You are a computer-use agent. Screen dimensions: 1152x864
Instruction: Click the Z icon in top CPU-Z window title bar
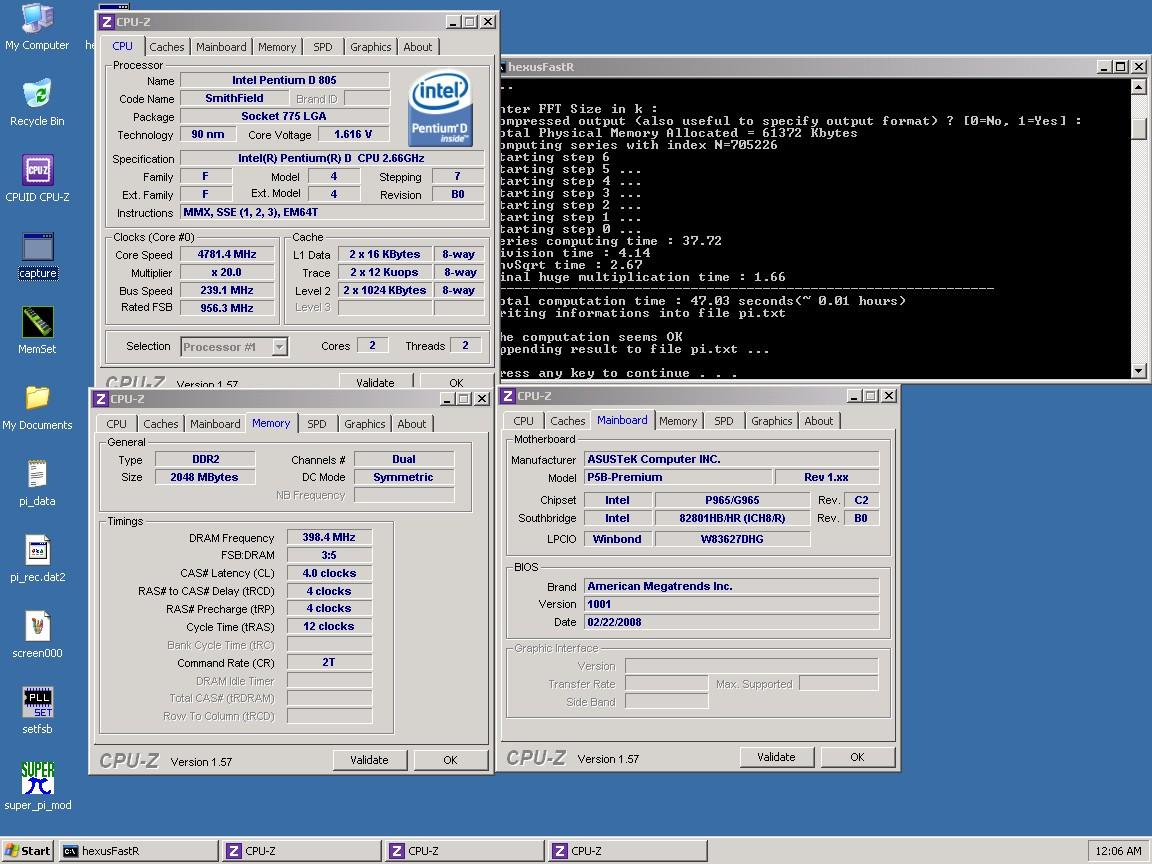[x=107, y=21]
